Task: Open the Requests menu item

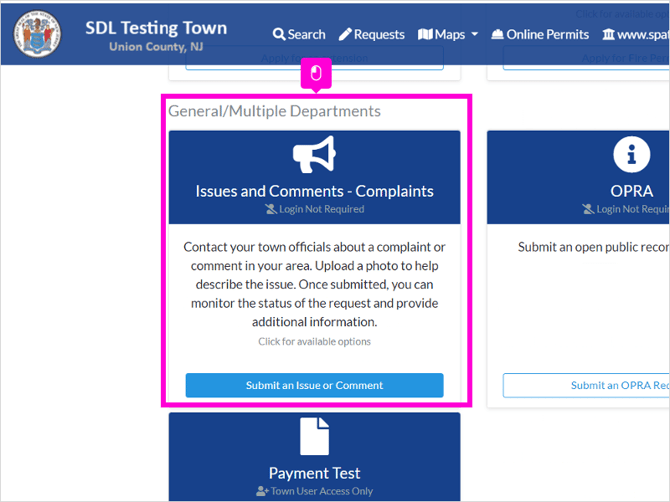Action: coord(371,35)
